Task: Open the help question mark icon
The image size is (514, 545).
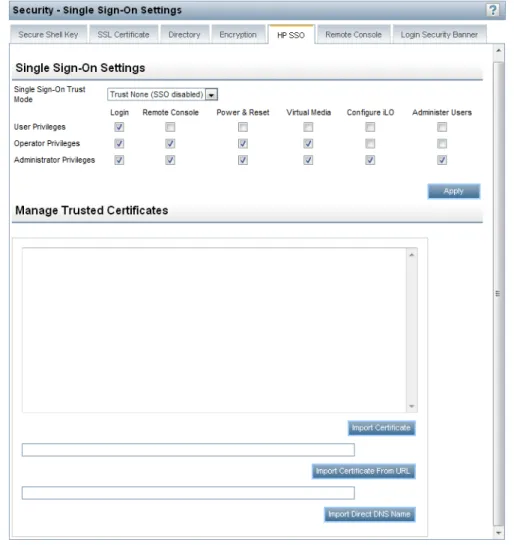Action: (492, 10)
